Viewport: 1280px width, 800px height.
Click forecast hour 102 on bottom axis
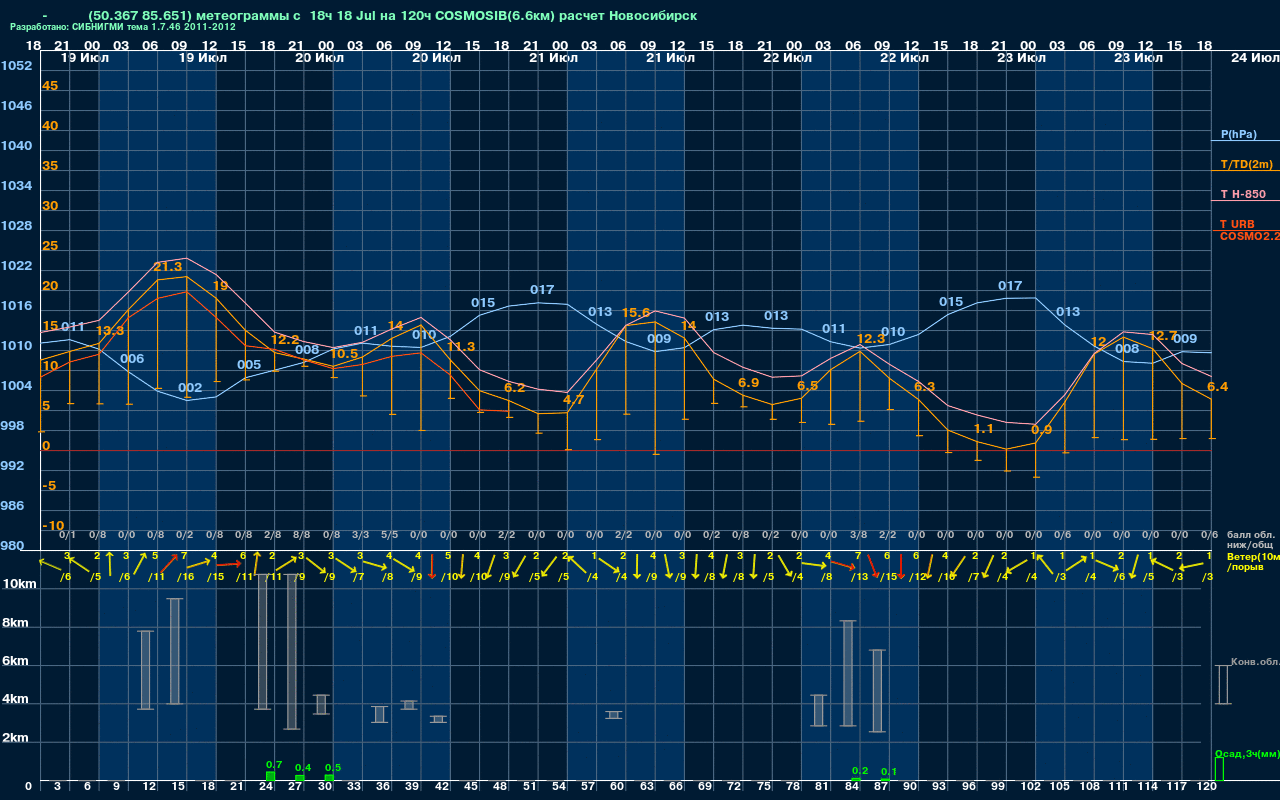coord(1031,787)
